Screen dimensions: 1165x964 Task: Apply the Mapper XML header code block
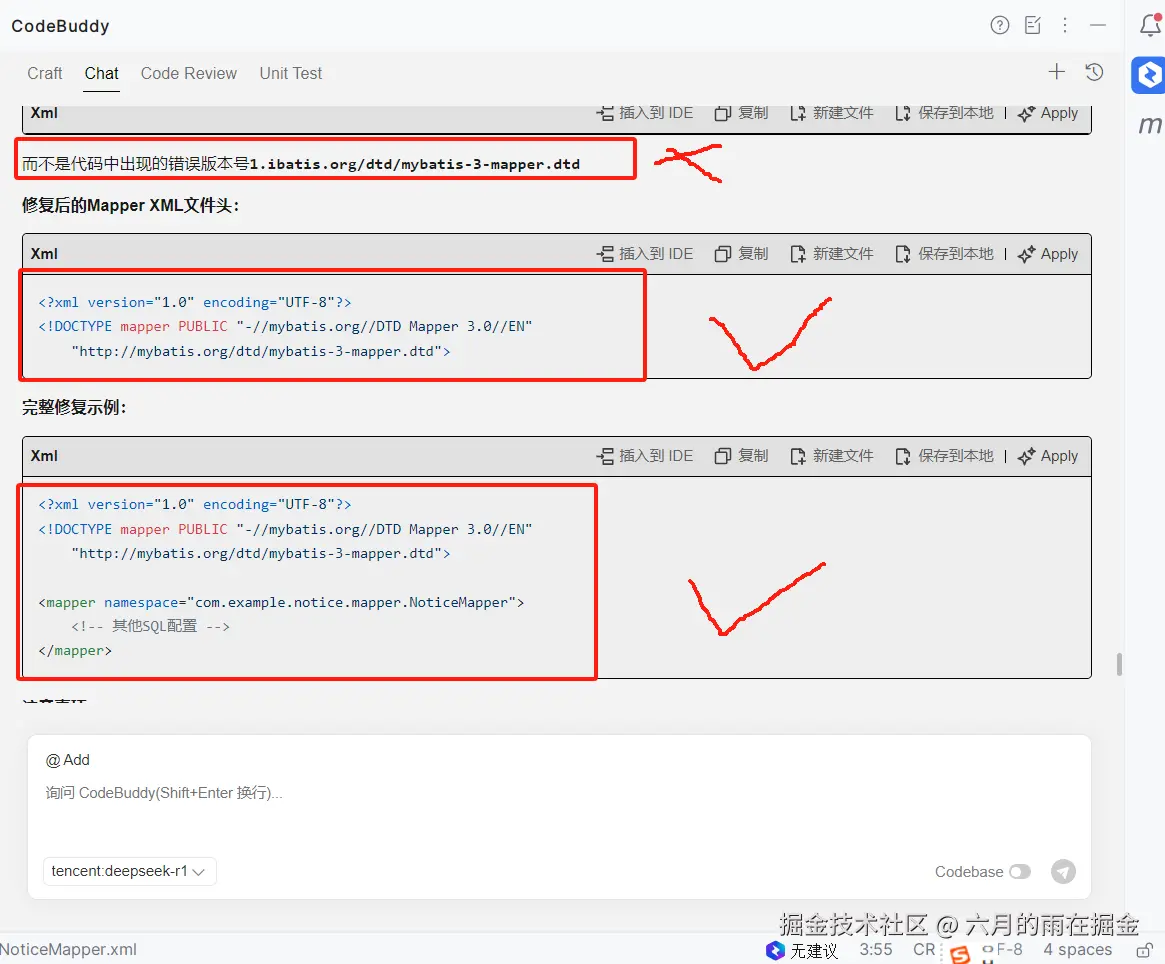[1048, 254]
